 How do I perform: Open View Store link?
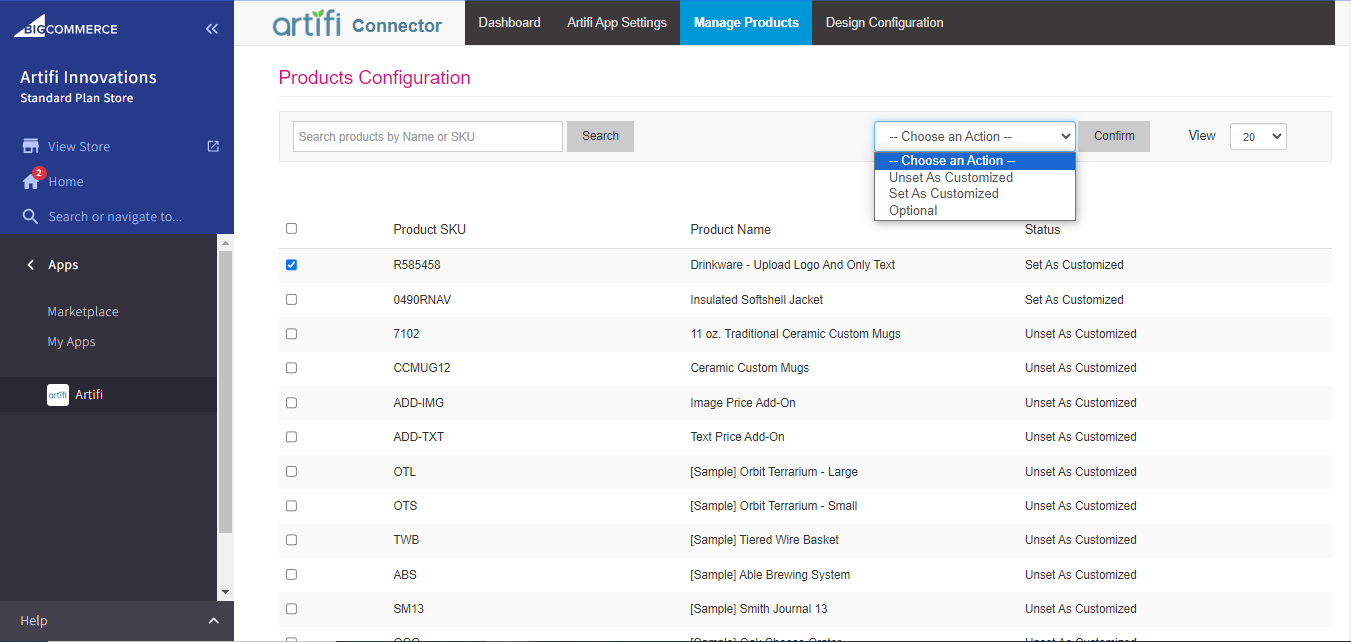[x=79, y=146]
